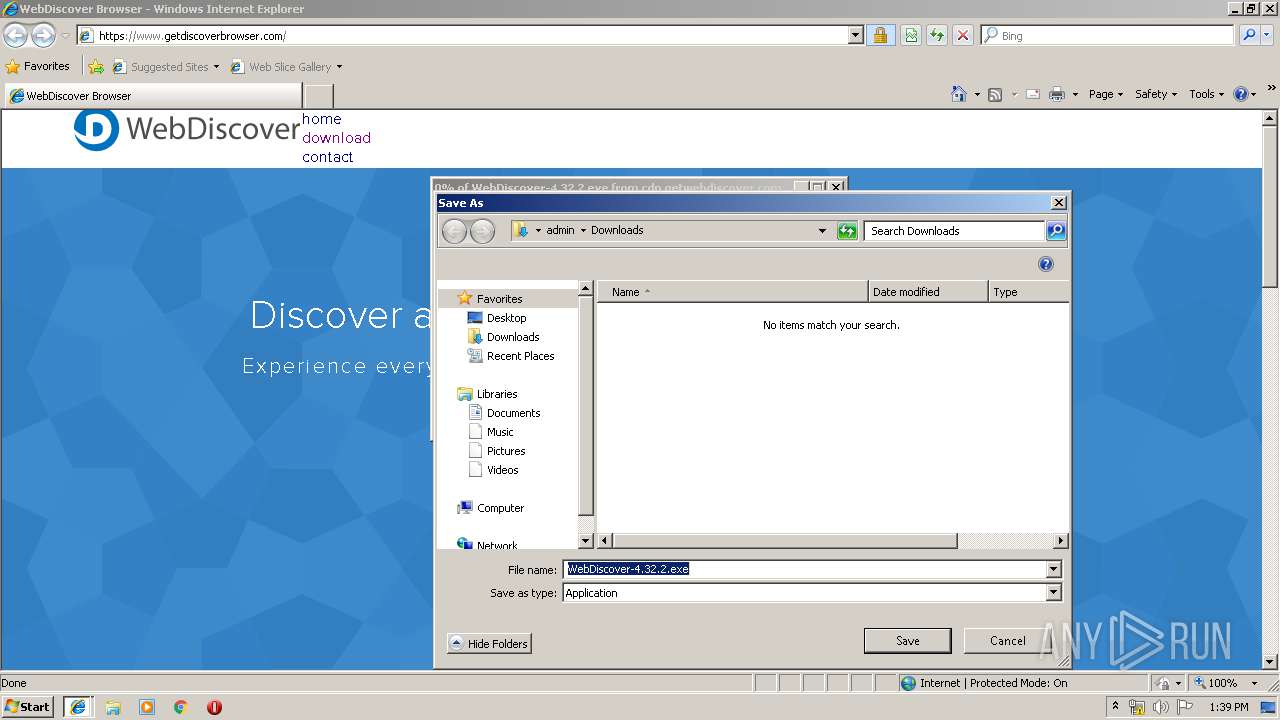
Task: Click the Save As dialog Back button
Action: (454, 231)
